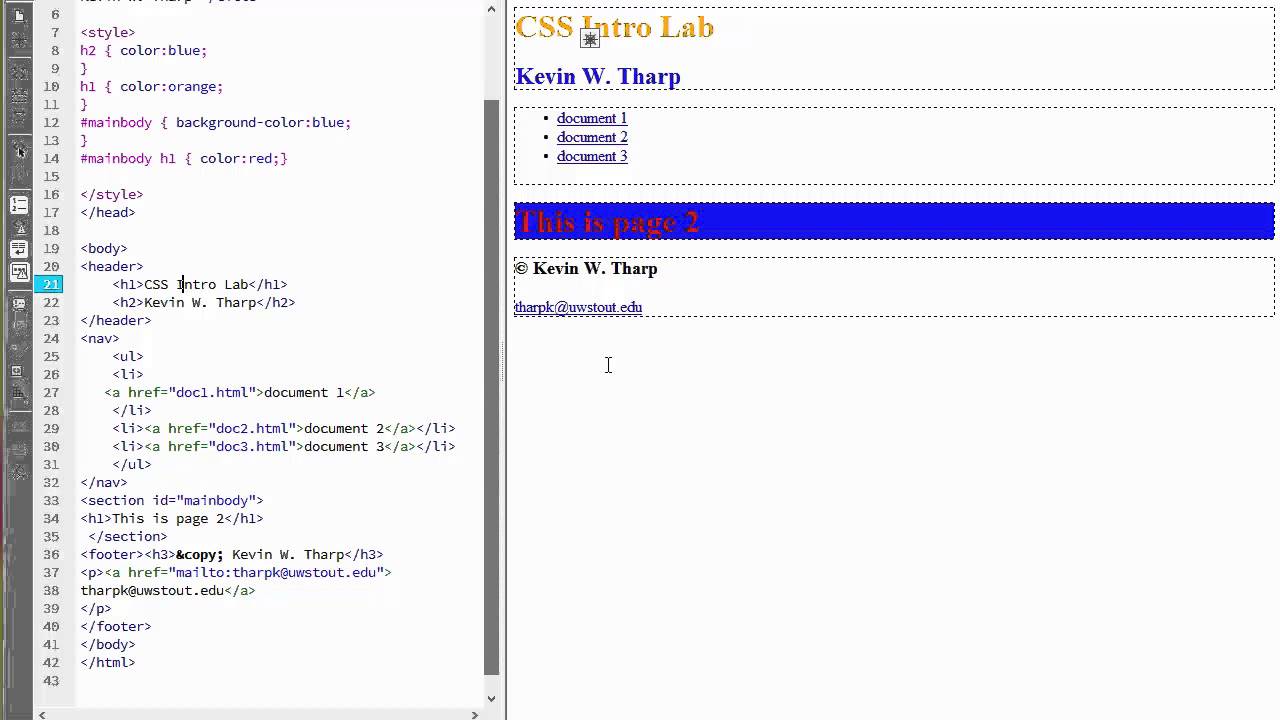Click the <header> tag on line 20
Screen dimensions: 1280x720
point(112,266)
